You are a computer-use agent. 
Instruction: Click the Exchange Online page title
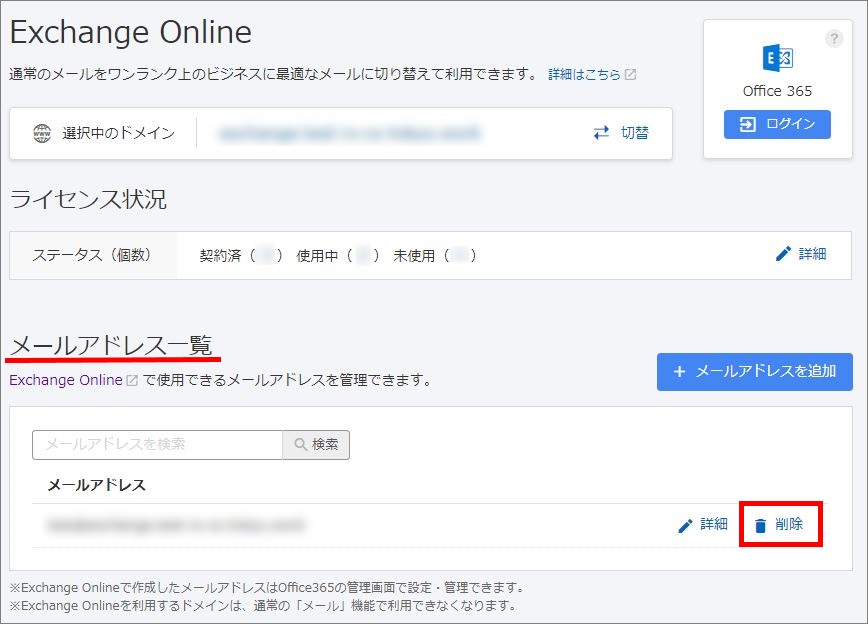click(x=131, y=32)
